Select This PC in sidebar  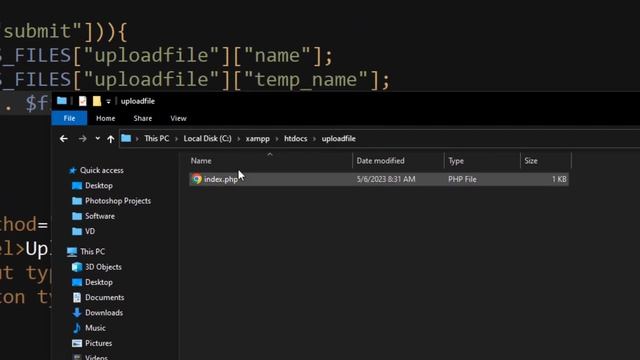click(x=92, y=251)
